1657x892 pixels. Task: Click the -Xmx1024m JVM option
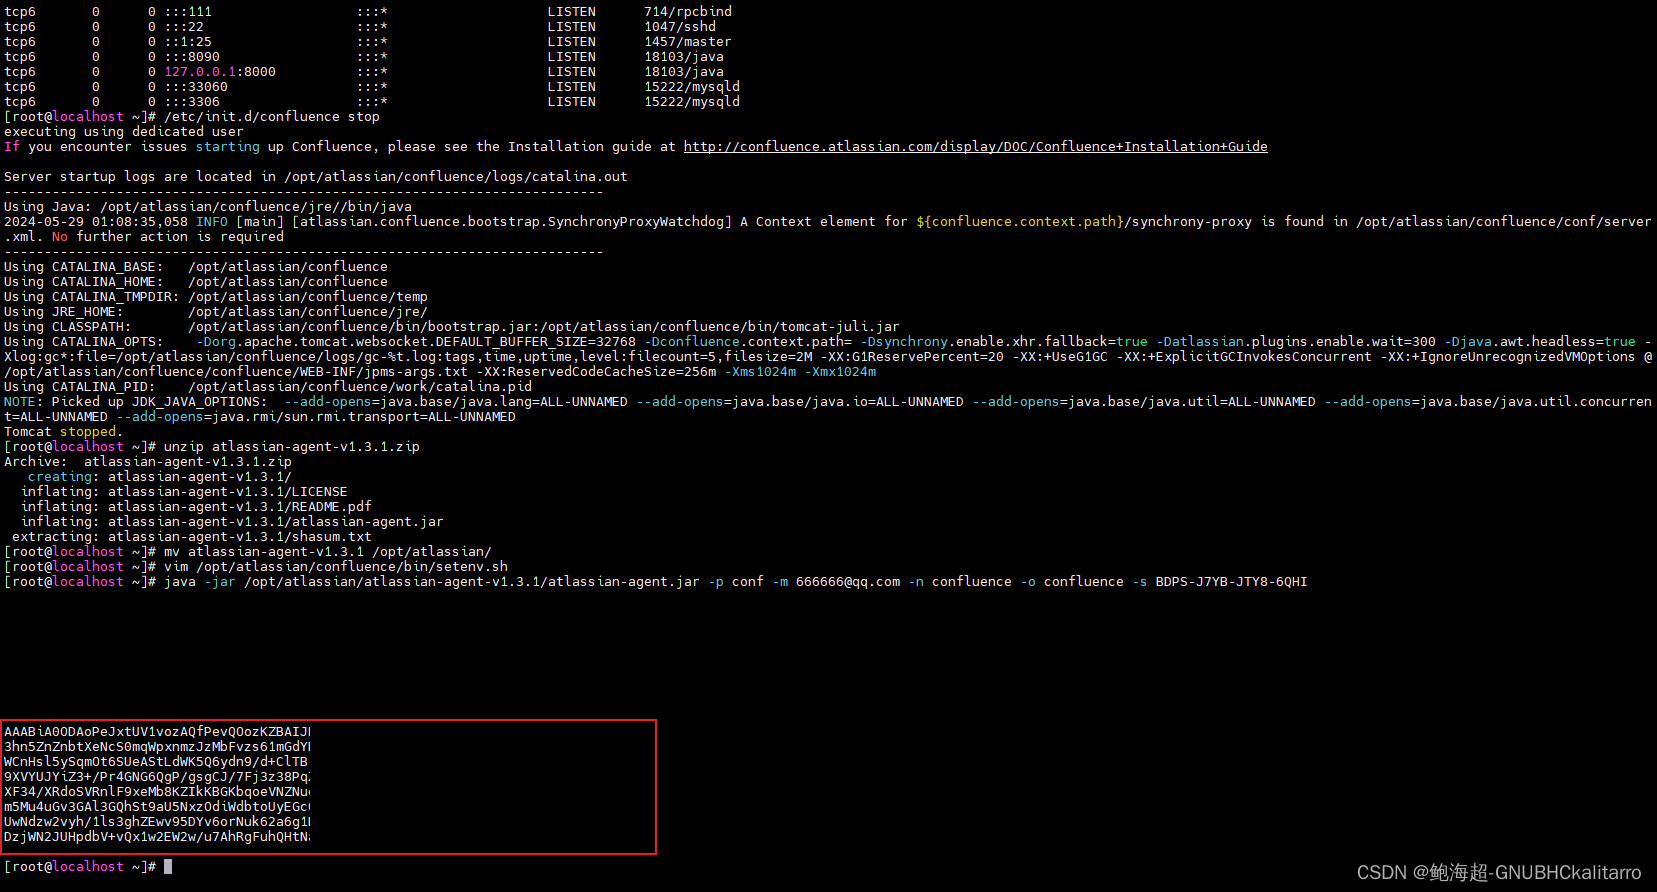point(840,372)
